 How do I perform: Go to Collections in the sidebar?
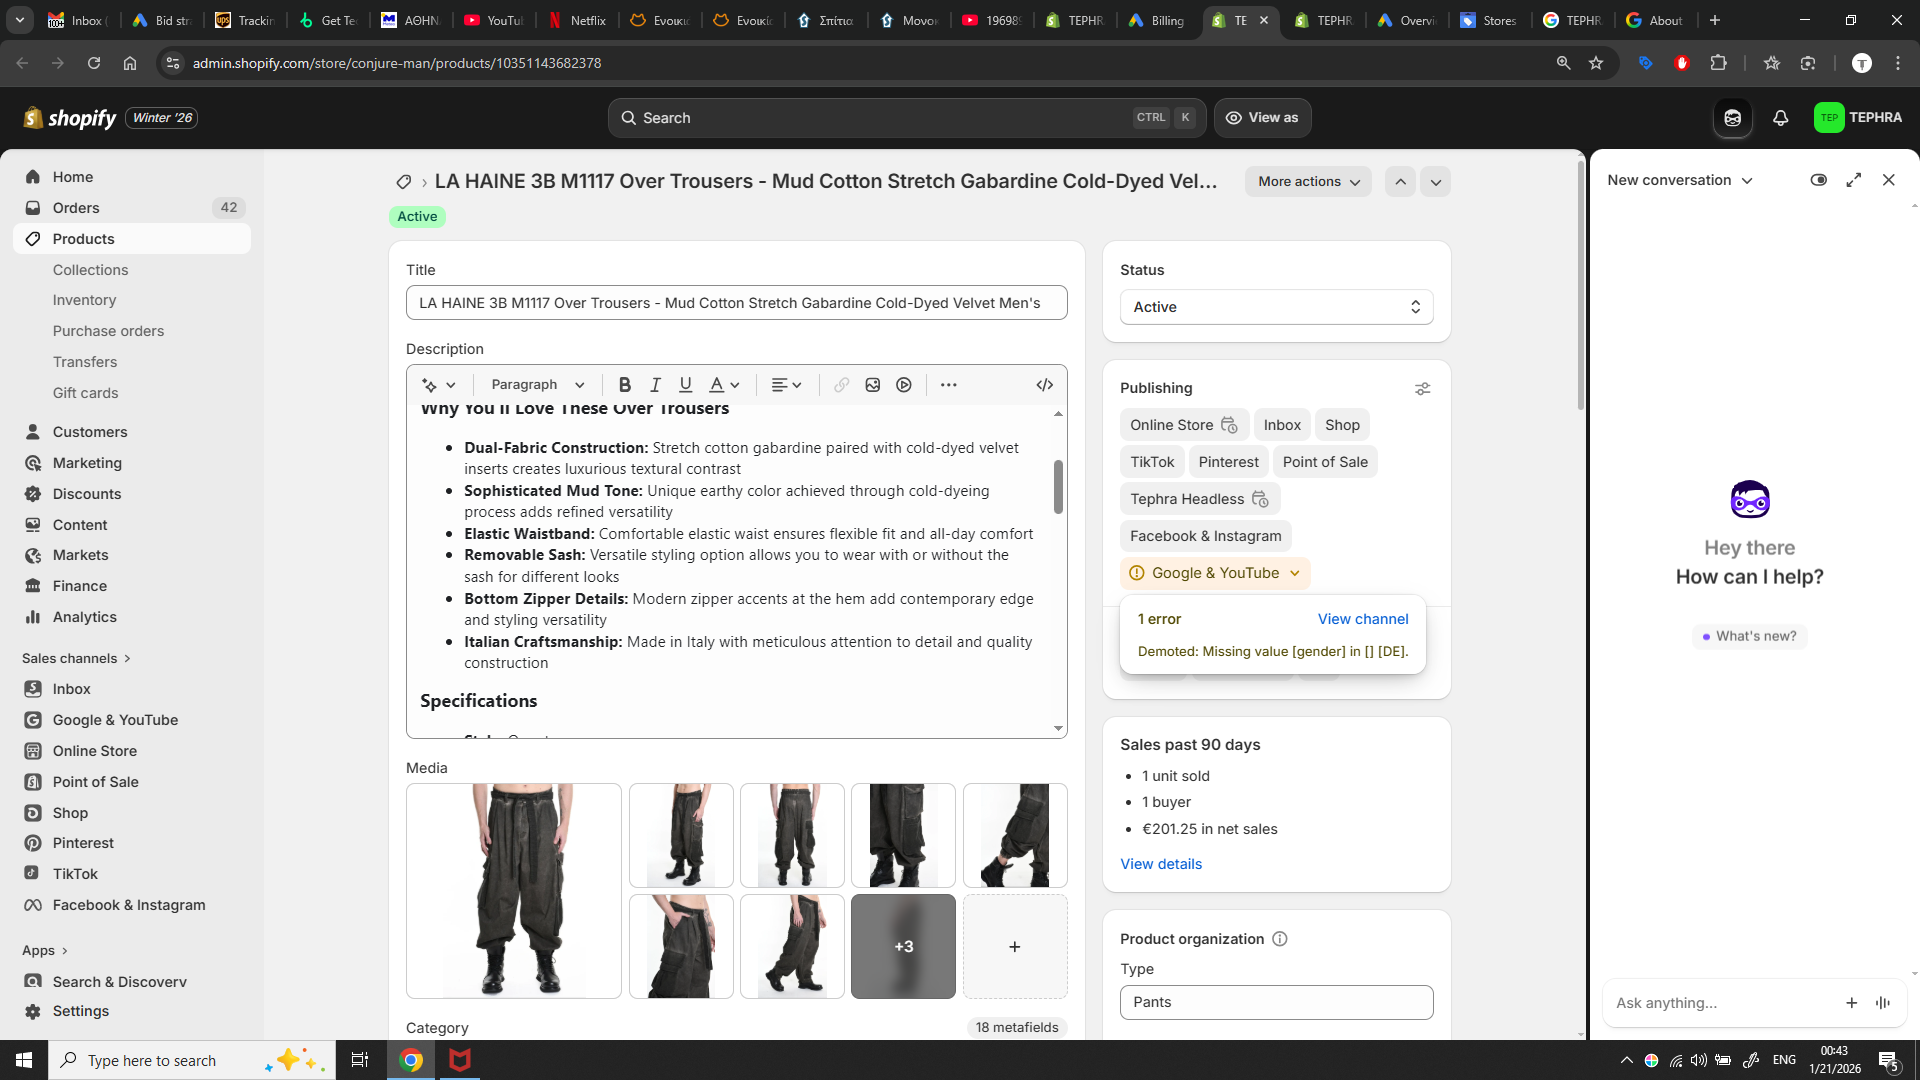pyautogui.click(x=90, y=270)
